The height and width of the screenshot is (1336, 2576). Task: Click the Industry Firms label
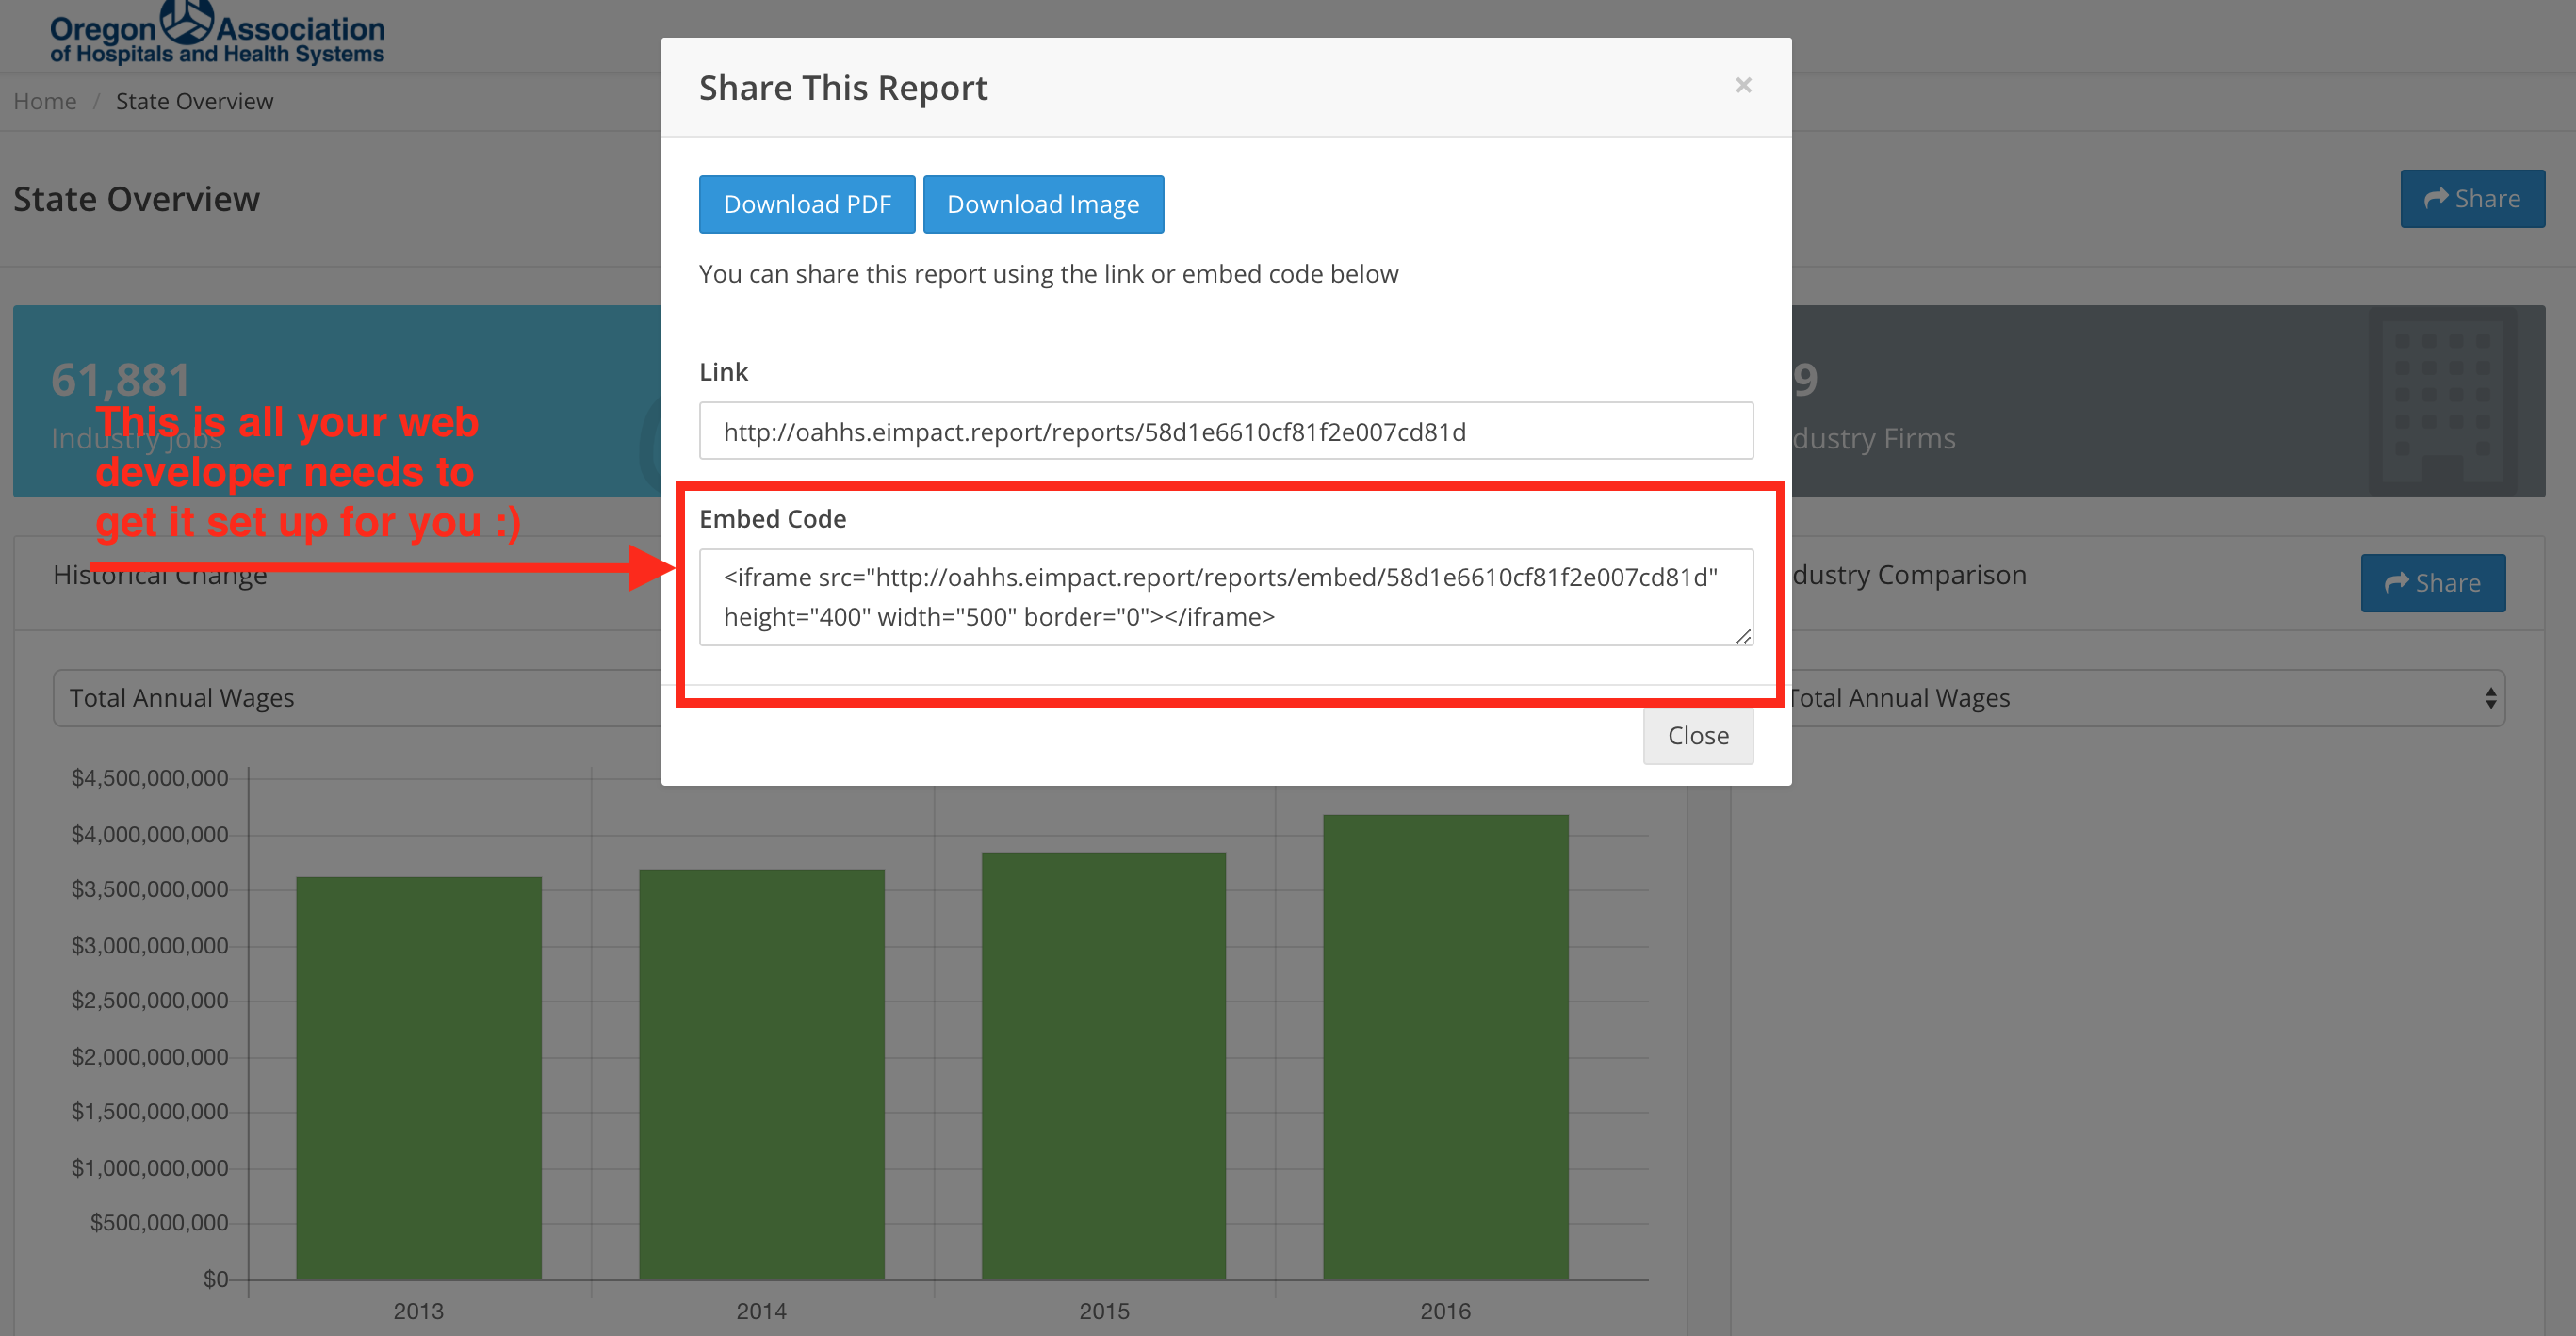coord(1873,438)
